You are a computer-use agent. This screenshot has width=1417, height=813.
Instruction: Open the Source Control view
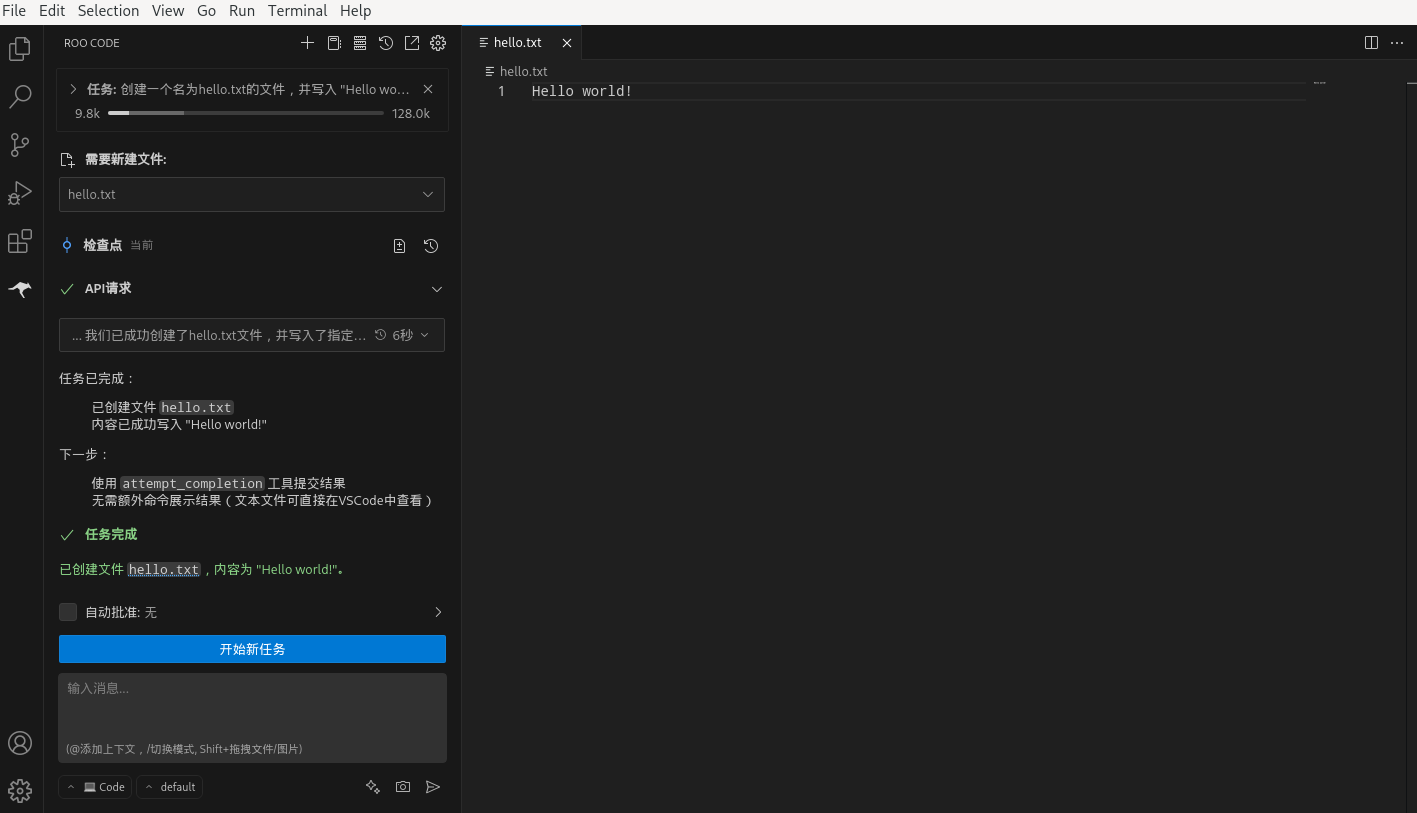20,145
